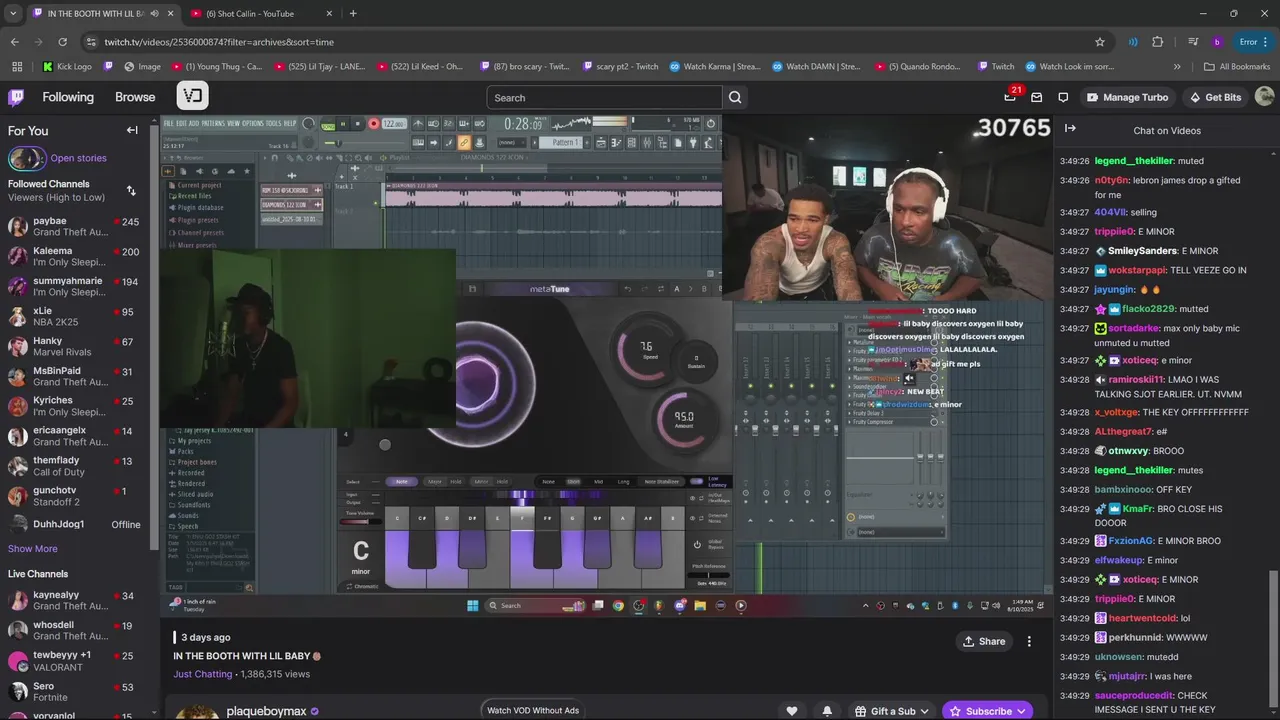Open All Bookmarks folder
Viewport: 1280px width, 720px height.
point(1237,67)
